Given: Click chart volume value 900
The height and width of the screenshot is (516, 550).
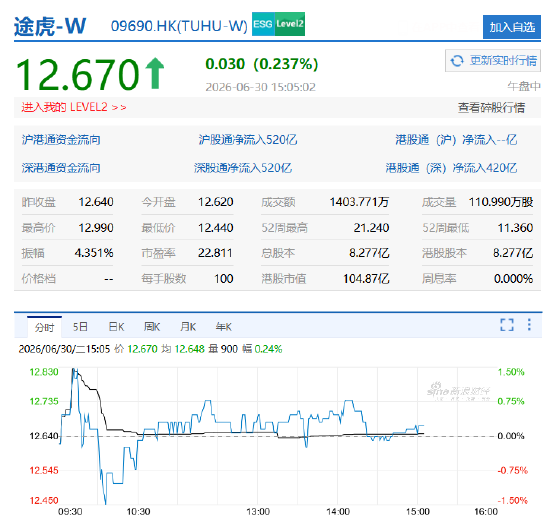Looking at the screenshot, I should [229, 349].
